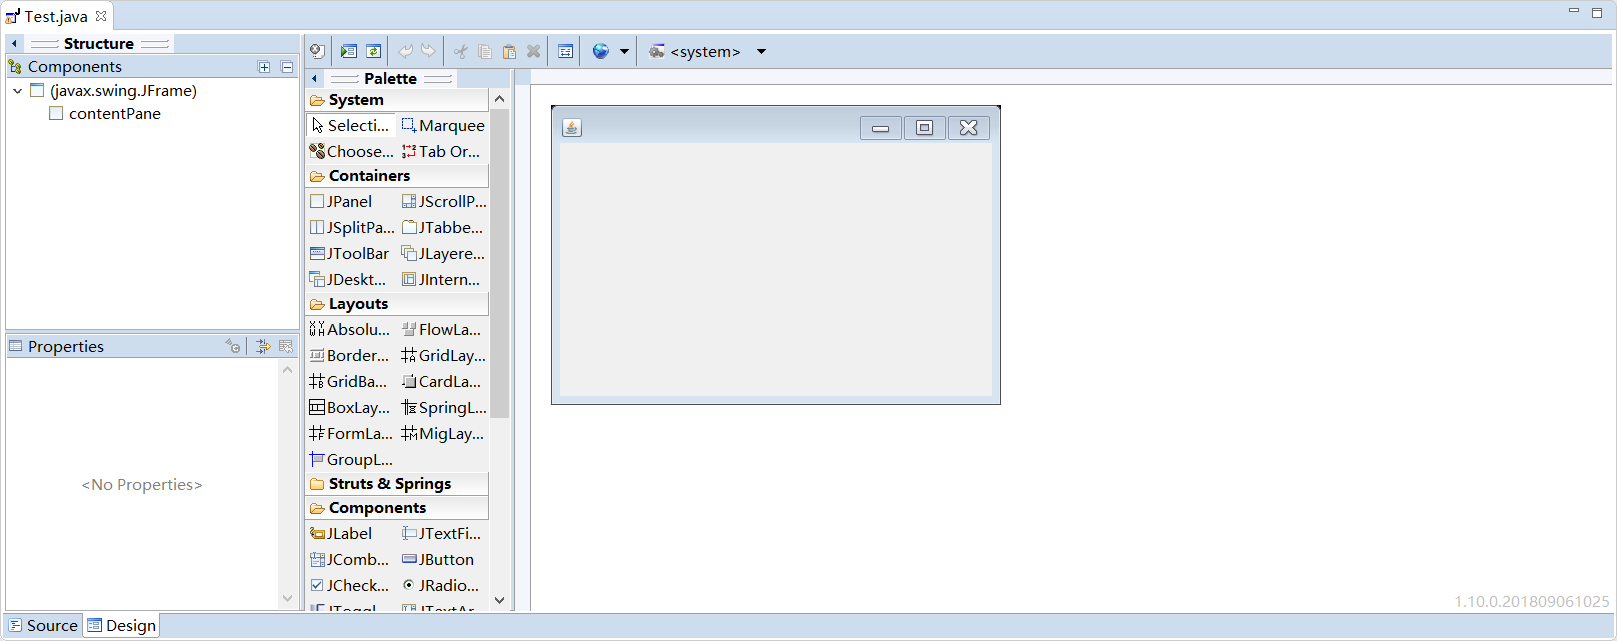Click the Expand All icon in Components header
The width and height of the screenshot is (1617, 641).
pyautogui.click(x=264, y=67)
